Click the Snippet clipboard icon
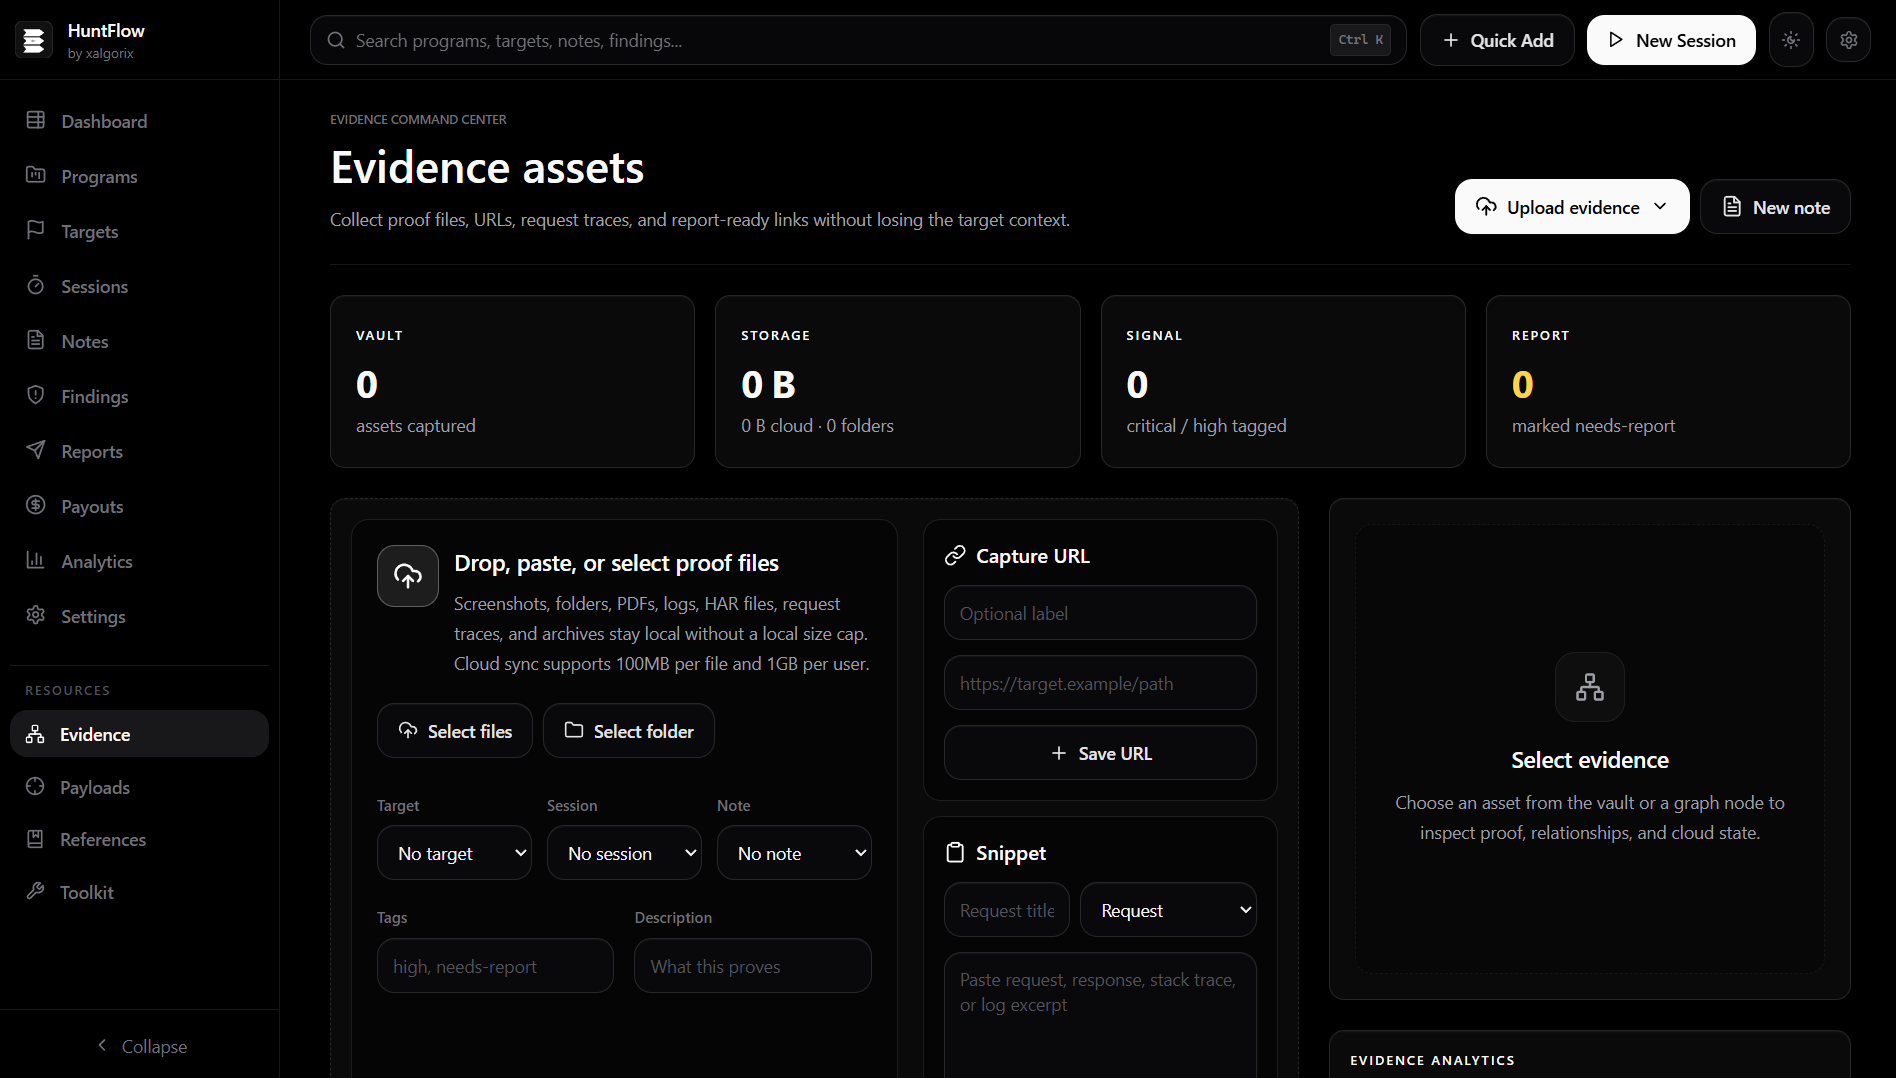Screen dimensions: 1896x1078 click(955, 852)
